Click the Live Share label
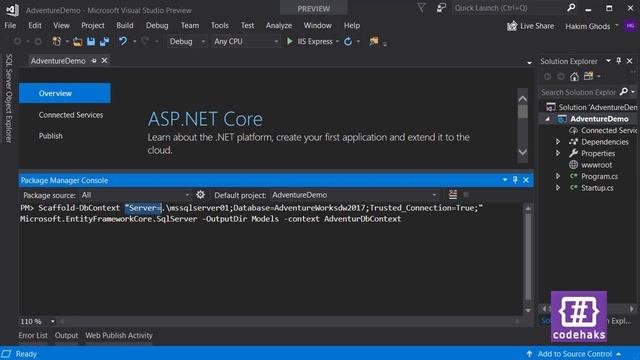 537,26
